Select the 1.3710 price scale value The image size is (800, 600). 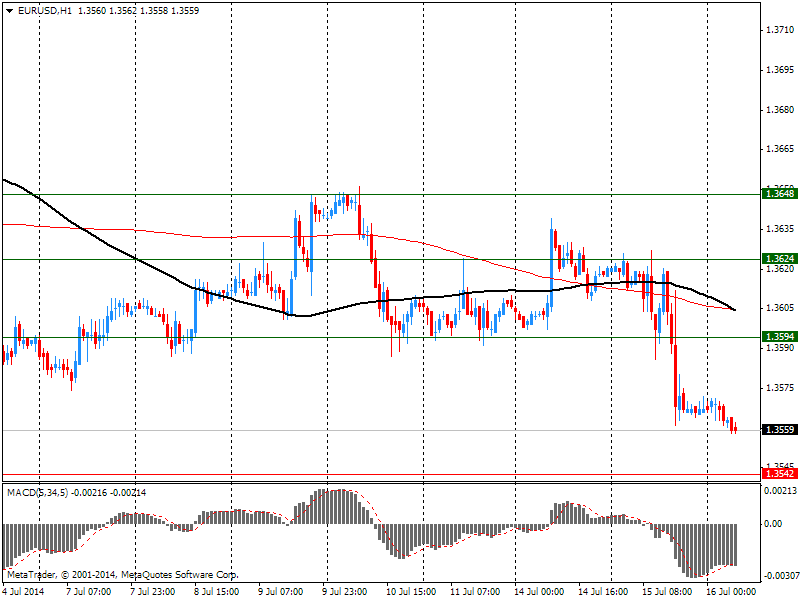coord(780,30)
